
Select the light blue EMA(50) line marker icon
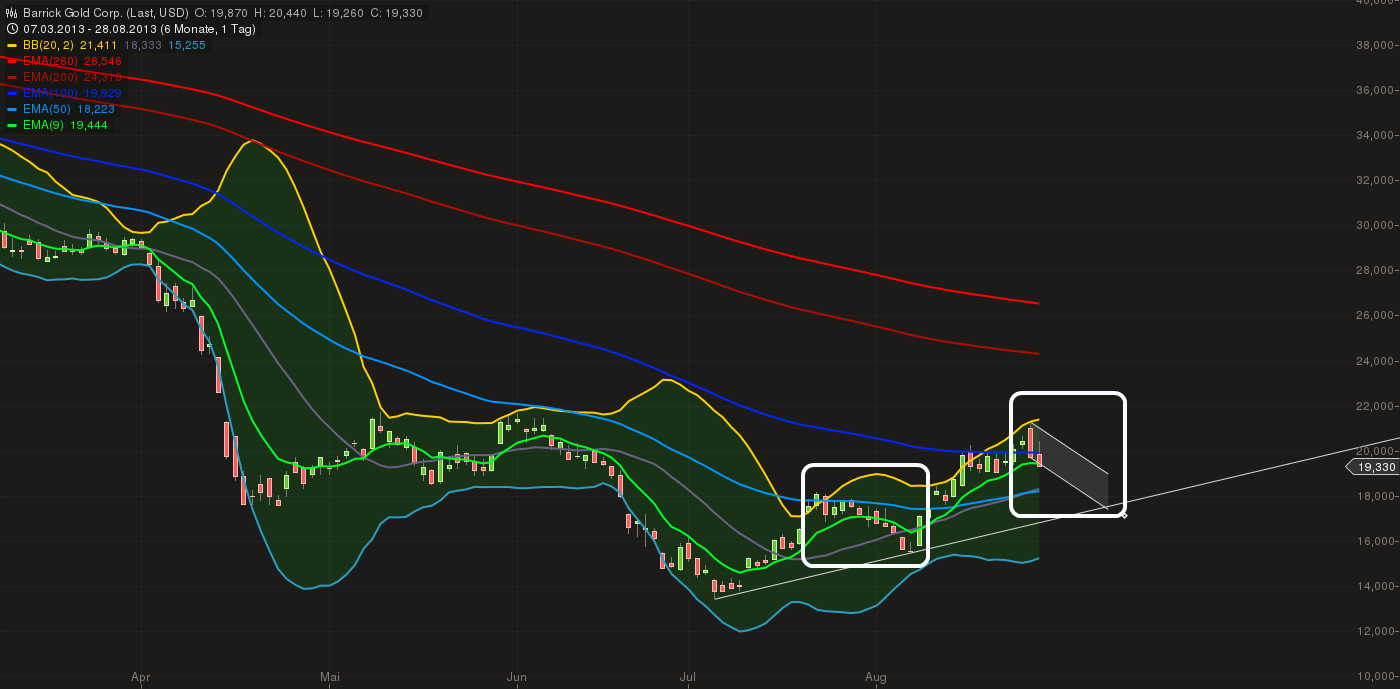pyautogui.click(x=10, y=109)
